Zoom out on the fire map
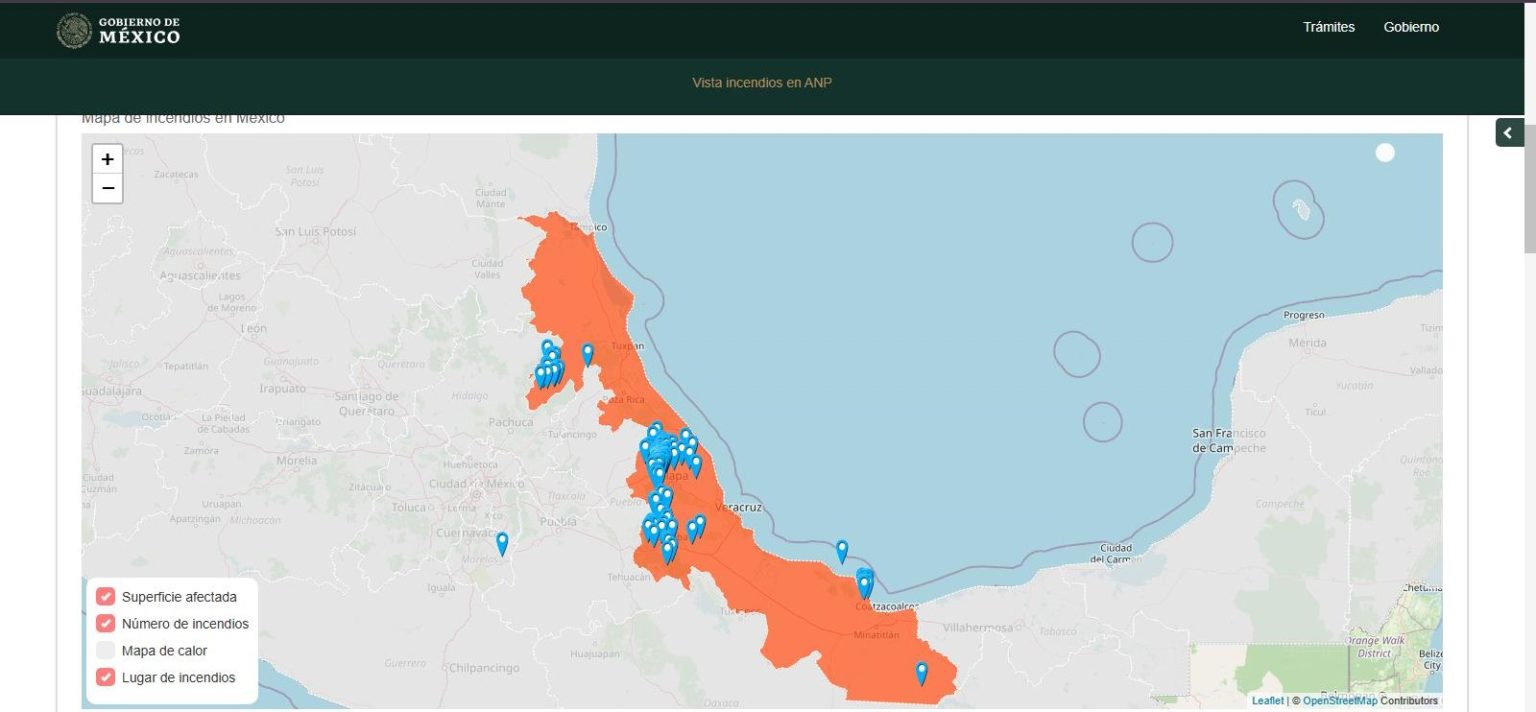The image size is (1536, 712). [108, 188]
